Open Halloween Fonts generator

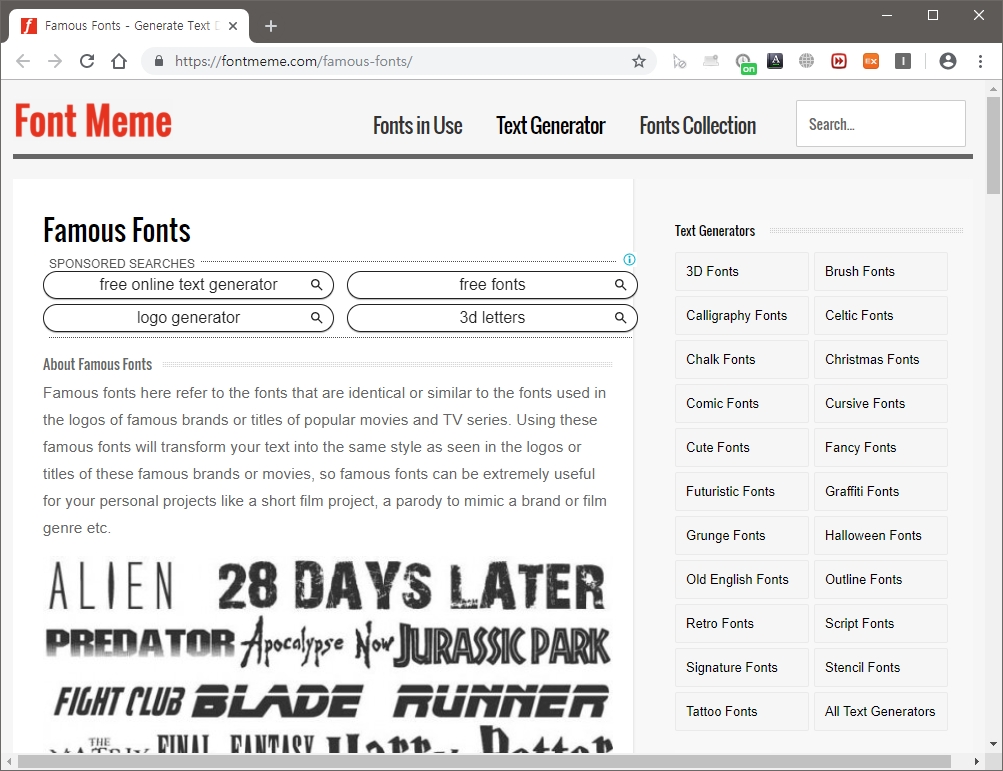pos(881,536)
